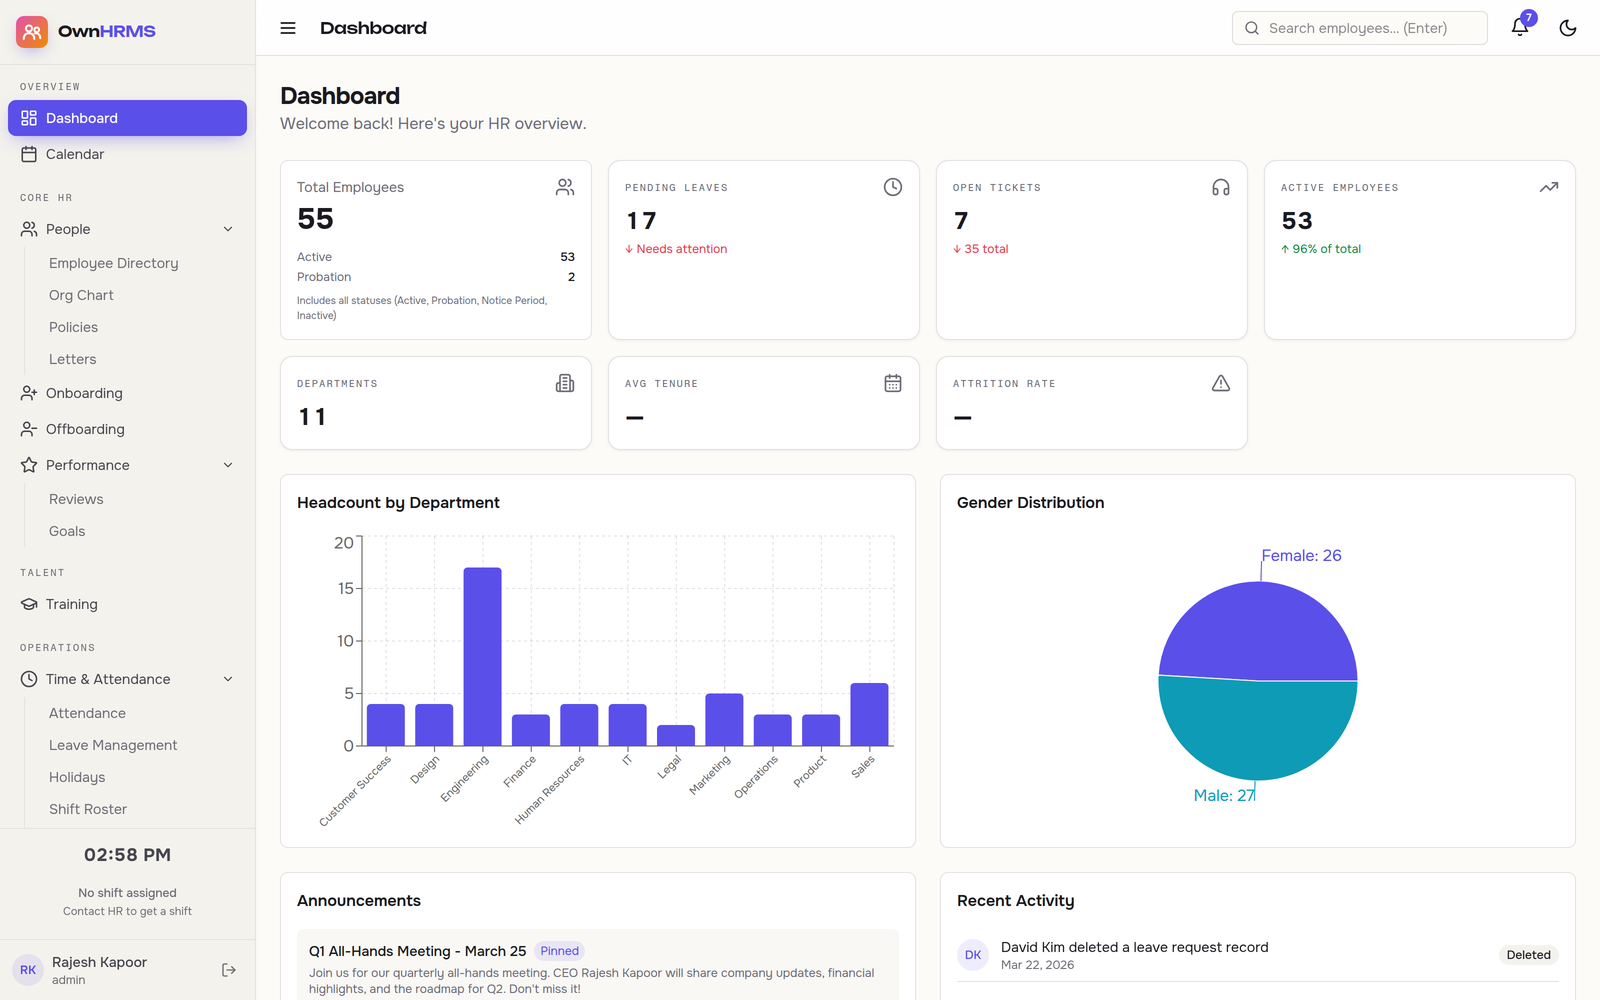Click the Attrition Rate warning icon
The width and height of the screenshot is (1600, 1000).
(x=1221, y=383)
